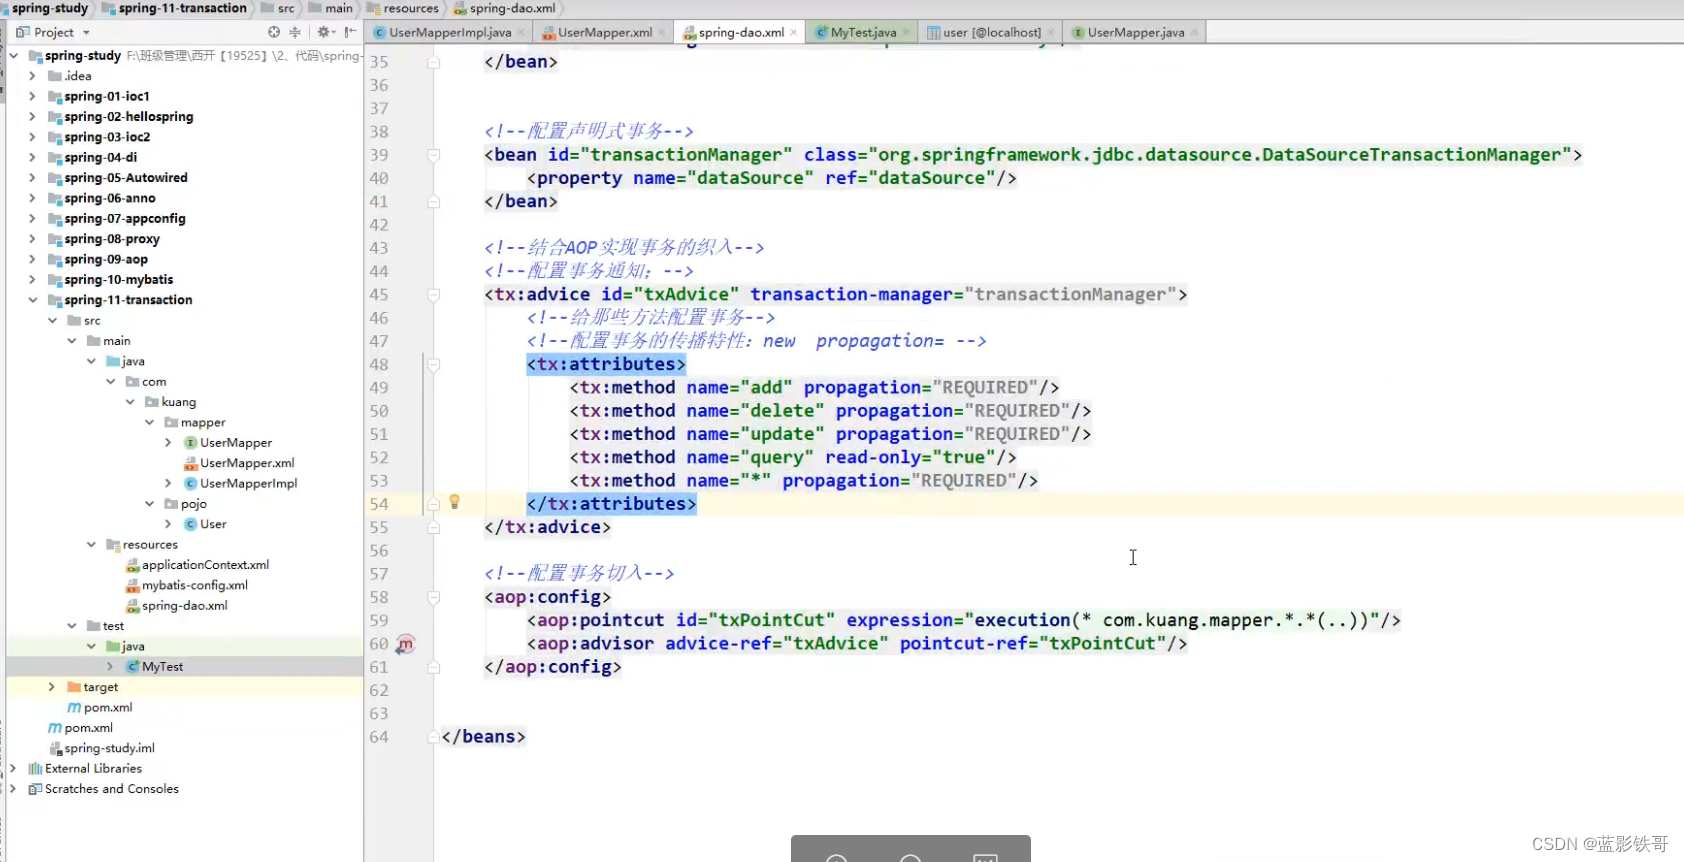Screen dimensions: 1684x862
Task: Click the hide Project panel icon
Action: pos(350,32)
